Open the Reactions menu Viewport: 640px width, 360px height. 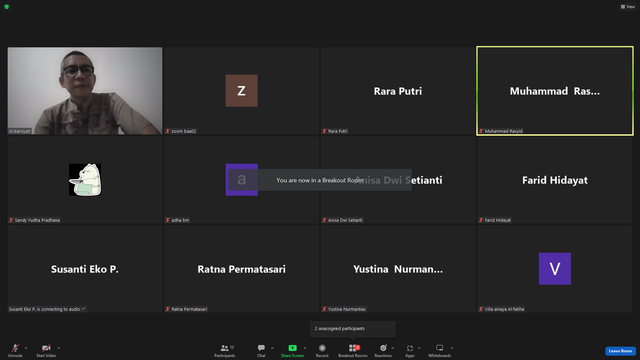(383, 350)
